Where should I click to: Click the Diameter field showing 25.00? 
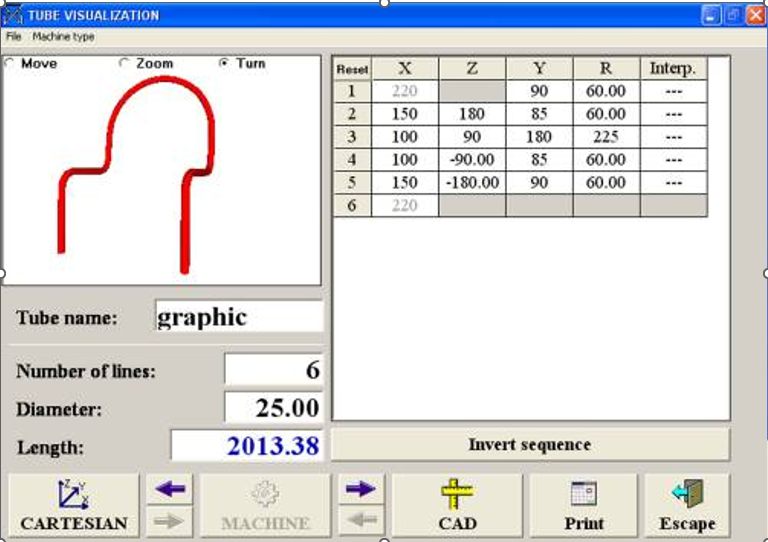(273, 407)
